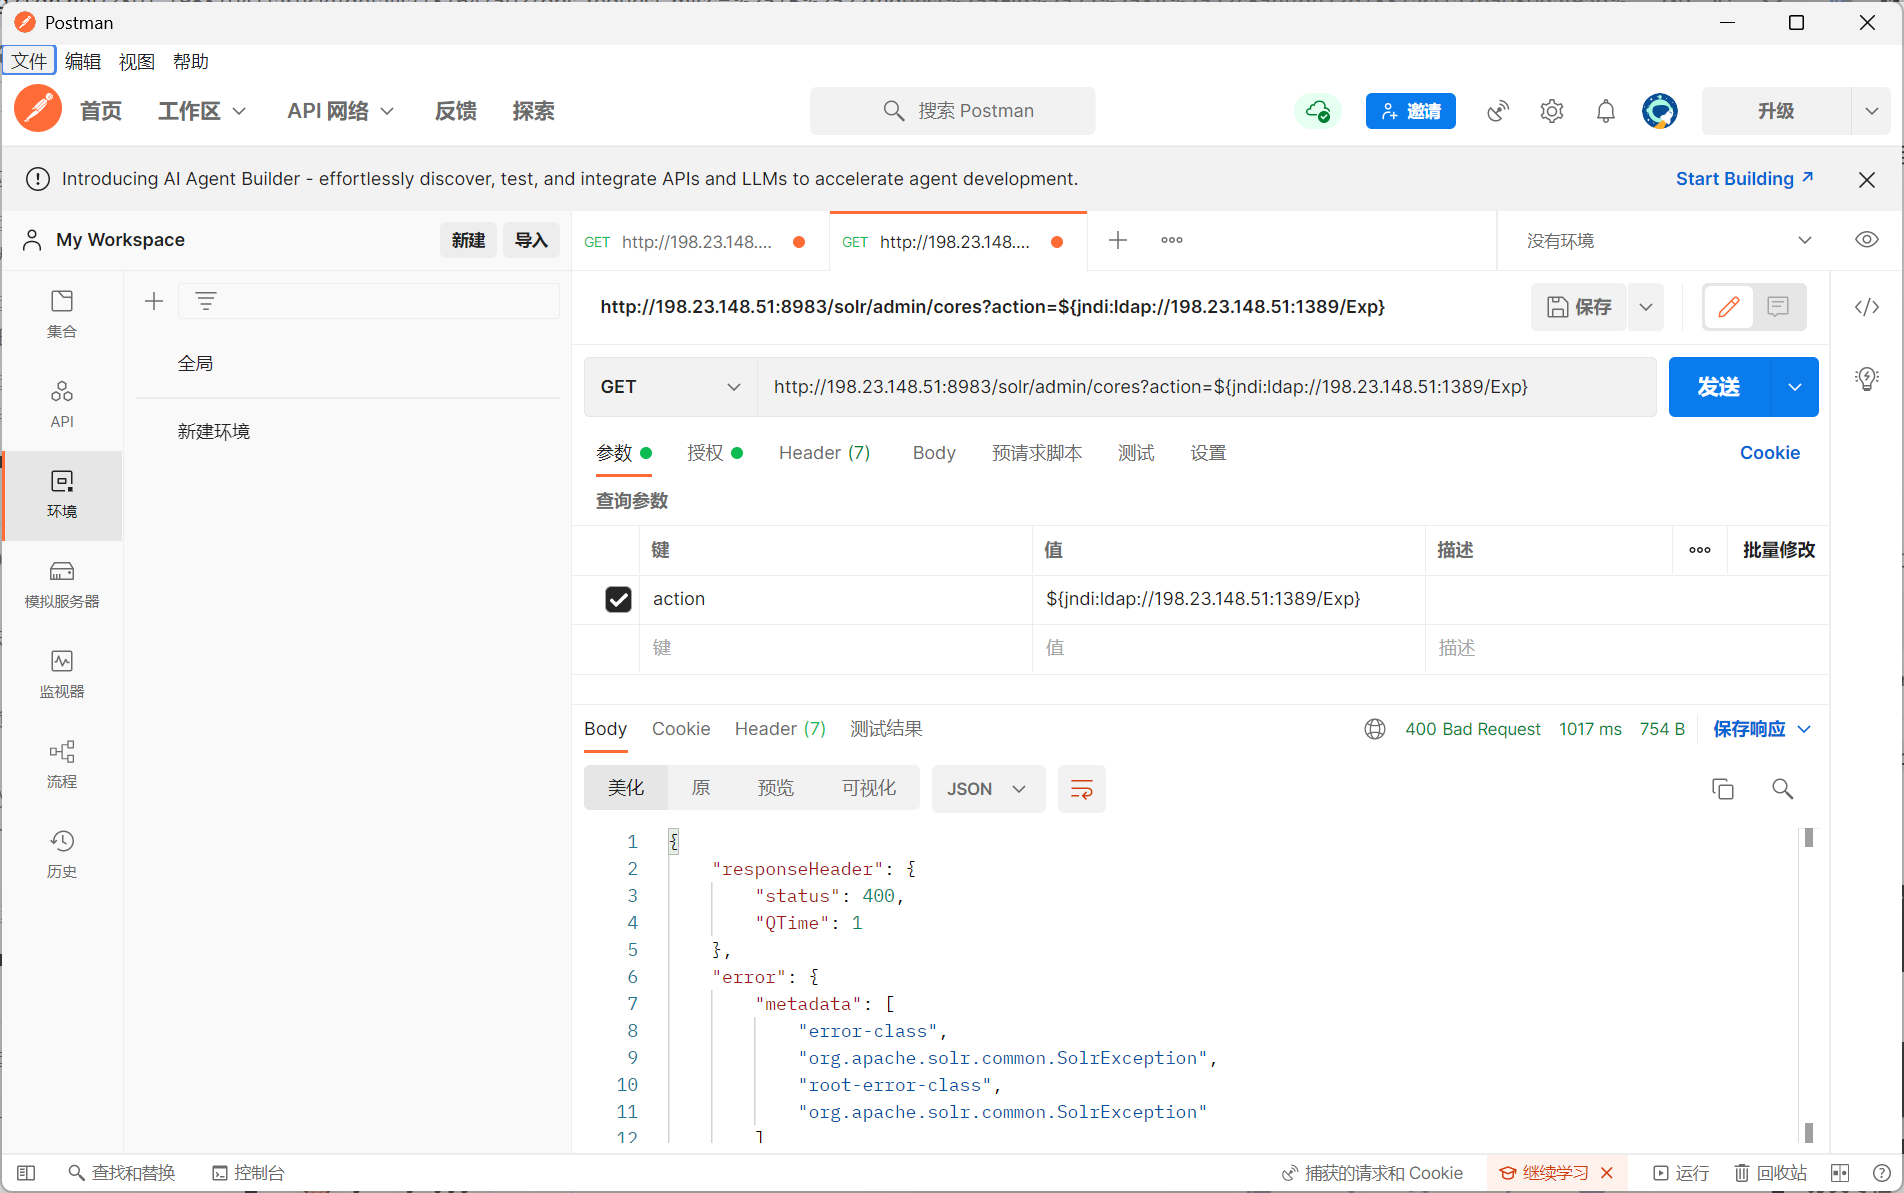Open the lightbulb info icon
1904x1193 pixels.
pos(1867,378)
